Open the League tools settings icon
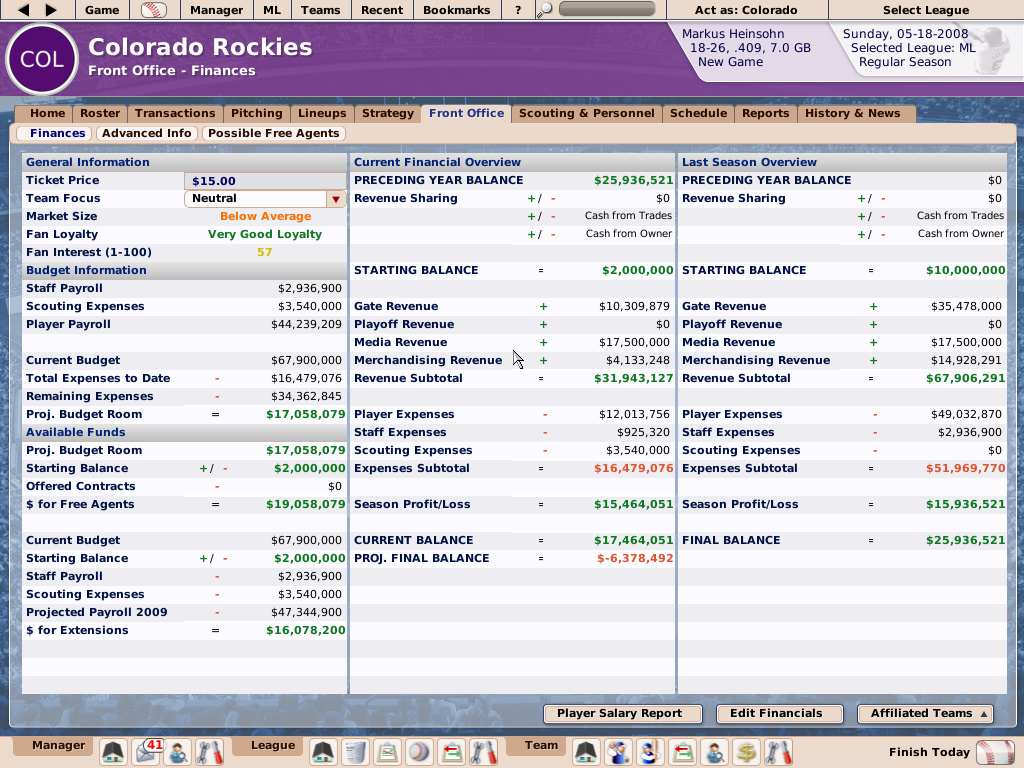The height and width of the screenshot is (768, 1024). 484,752
